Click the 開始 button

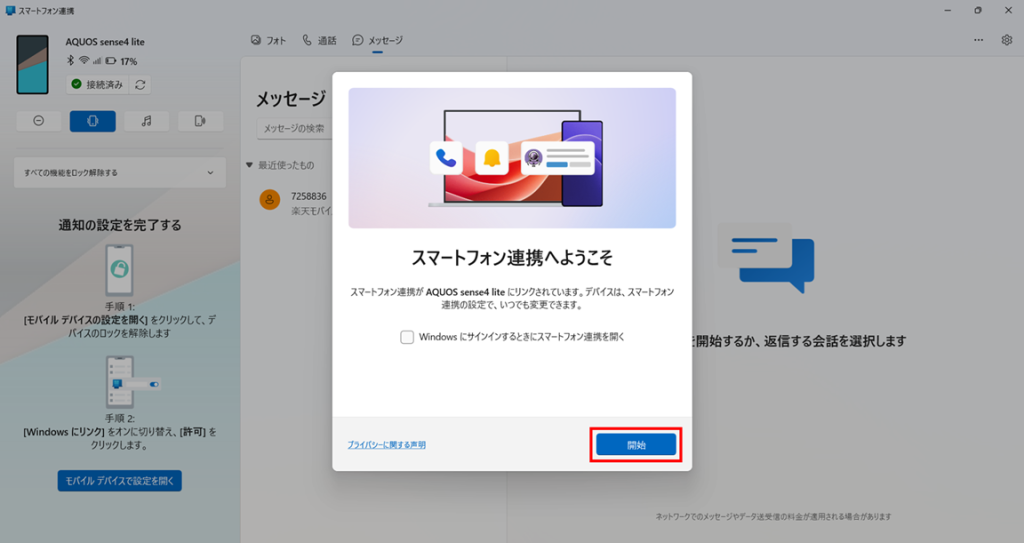click(x=636, y=445)
